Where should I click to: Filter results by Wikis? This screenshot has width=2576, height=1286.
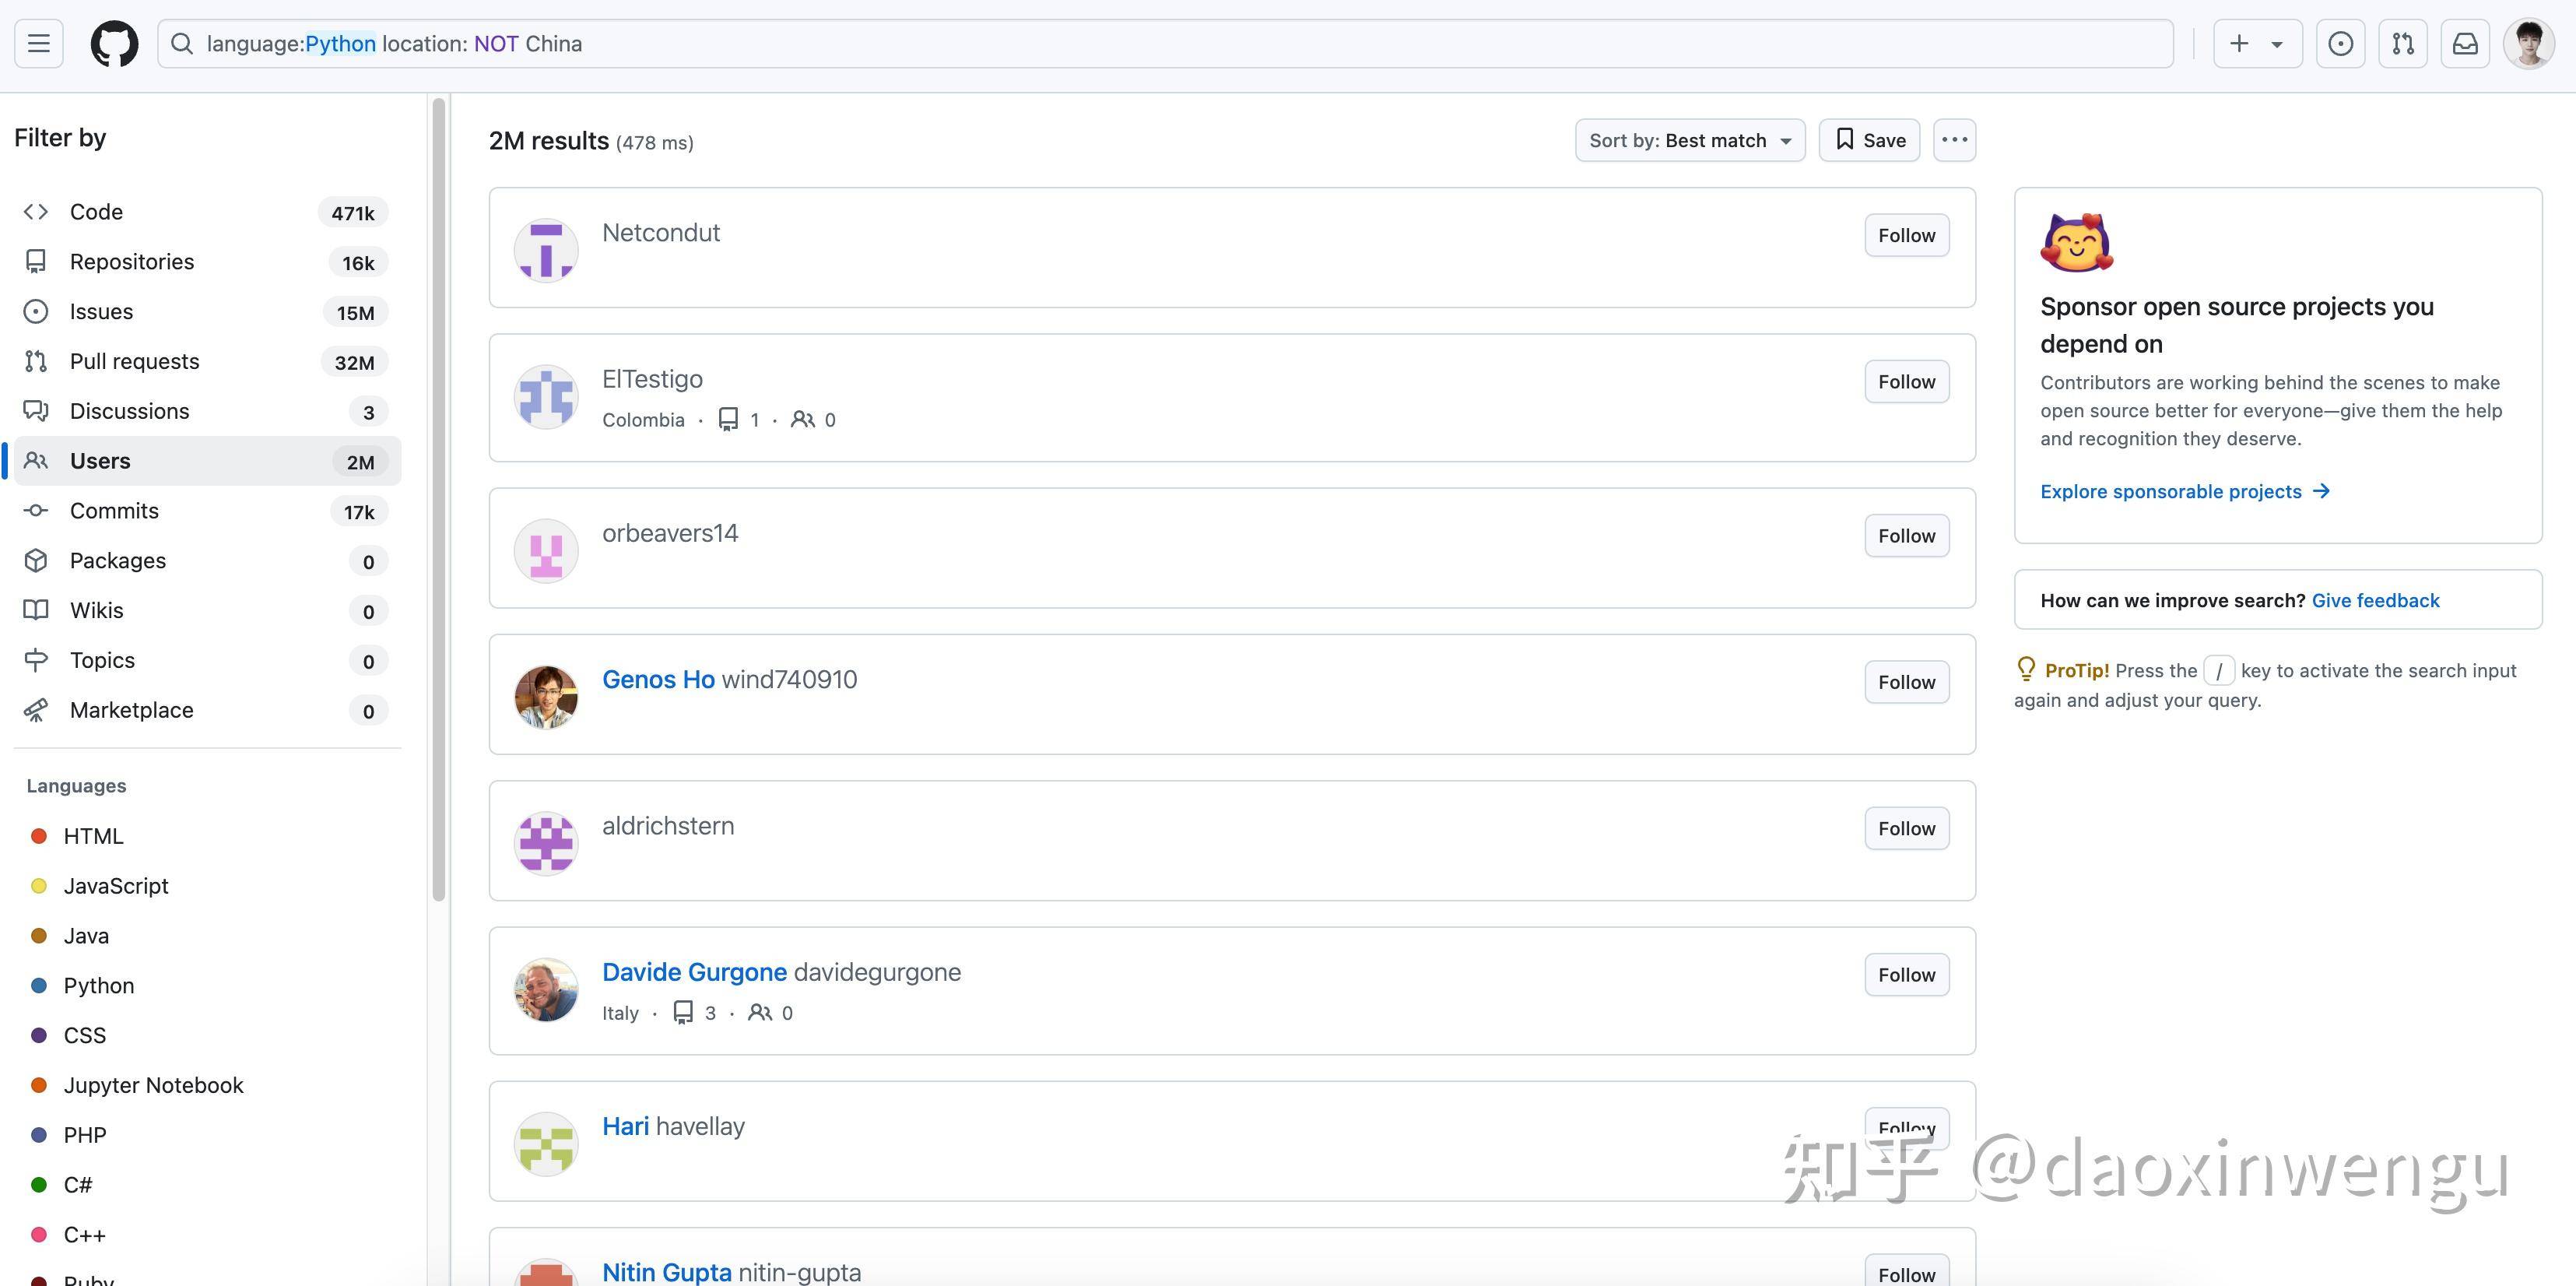coord(207,611)
